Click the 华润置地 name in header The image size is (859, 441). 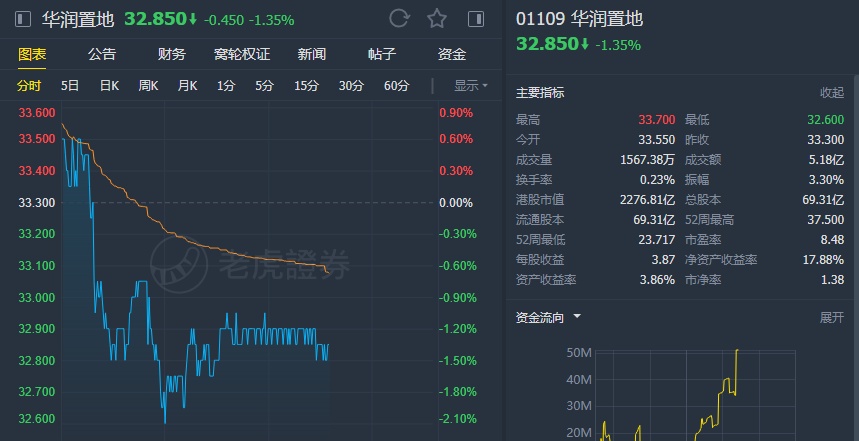click(x=78, y=20)
